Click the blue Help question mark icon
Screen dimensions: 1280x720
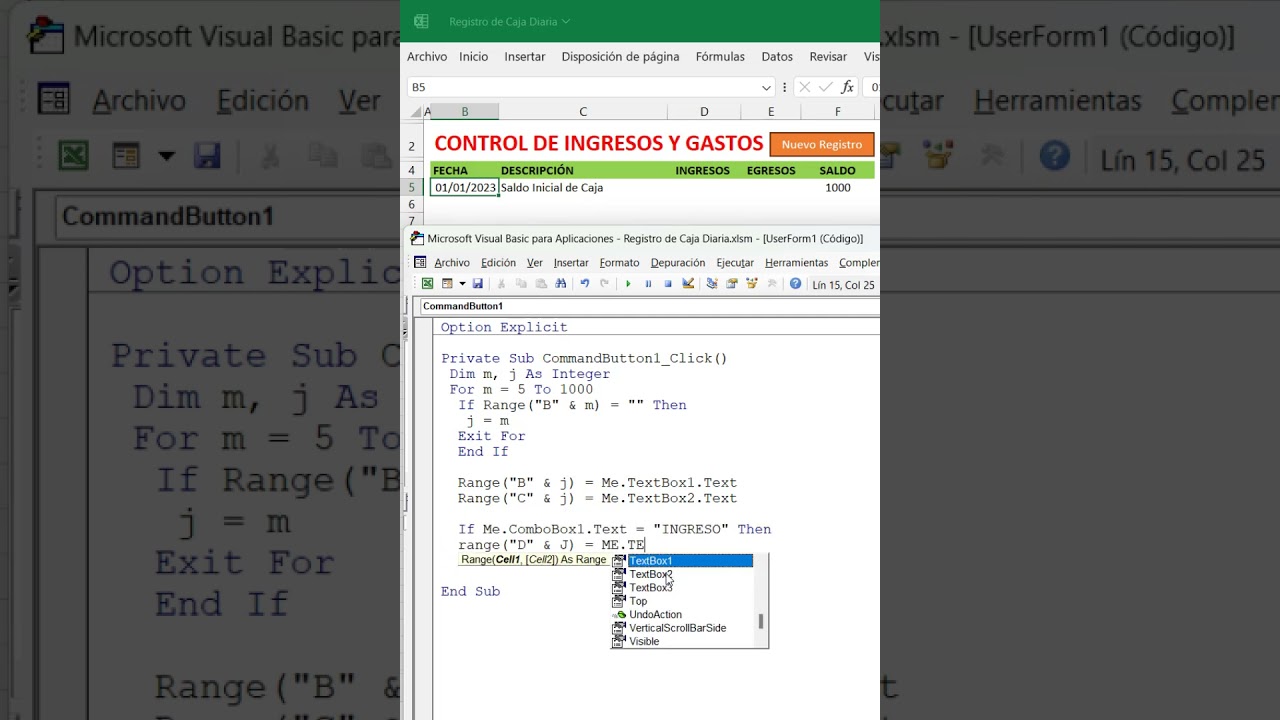[795, 284]
